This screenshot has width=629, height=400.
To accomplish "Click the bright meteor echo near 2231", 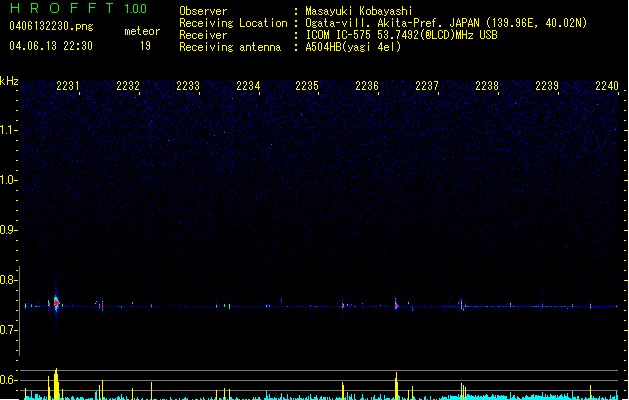I will 56,303.
